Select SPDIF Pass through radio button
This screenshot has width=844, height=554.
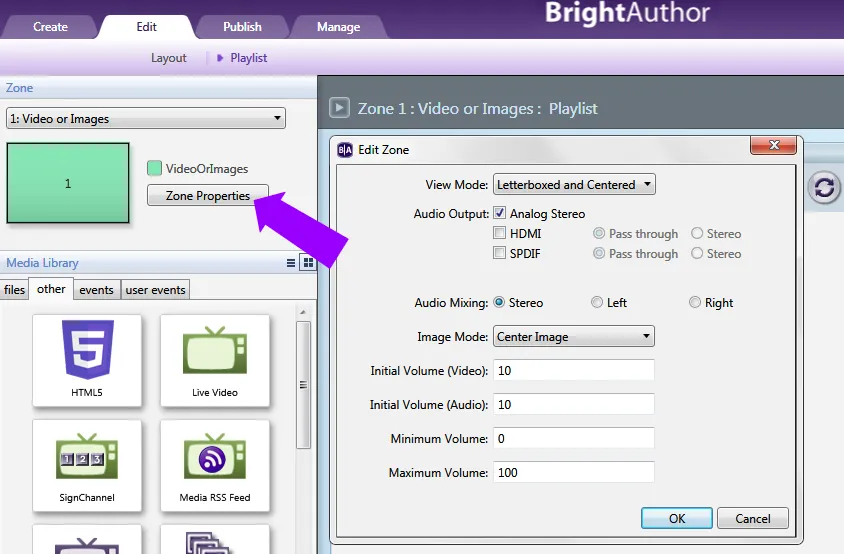point(599,253)
